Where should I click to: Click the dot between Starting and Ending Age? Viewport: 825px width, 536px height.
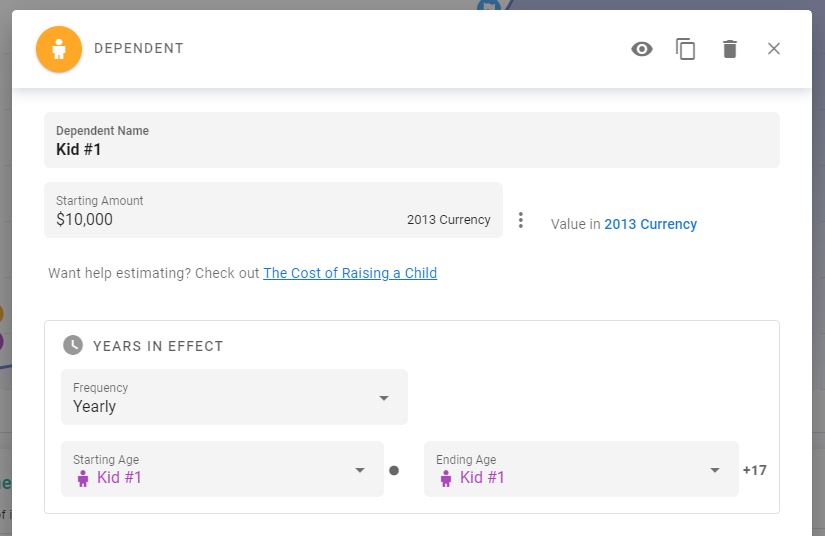(394, 470)
